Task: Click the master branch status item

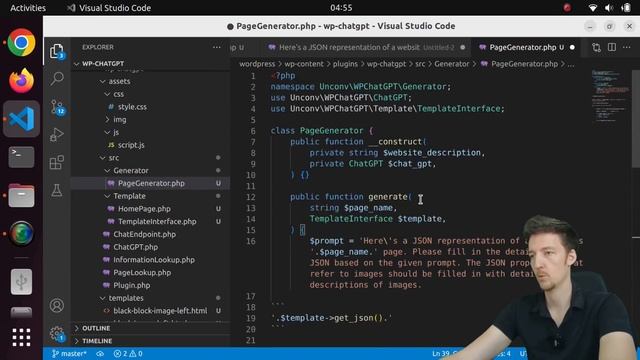Action: point(69,353)
